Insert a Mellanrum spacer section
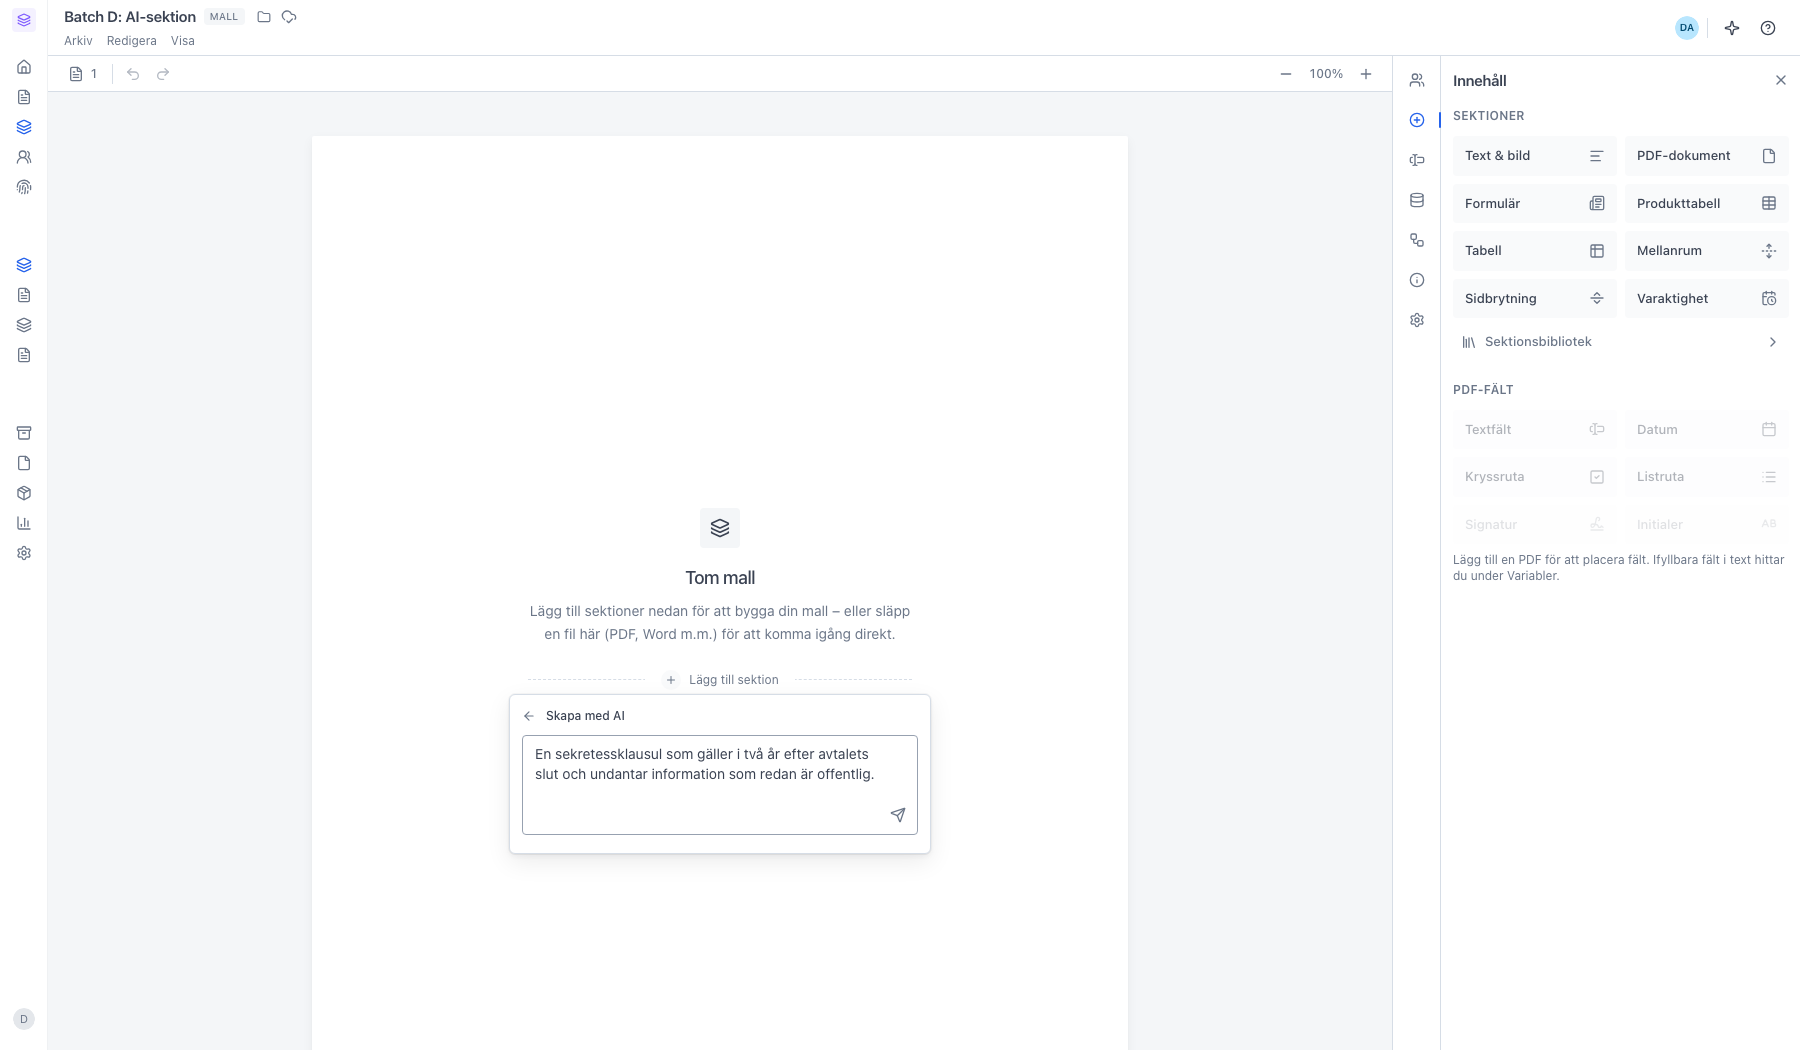The height and width of the screenshot is (1050, 1800). [x=1707, y=251]
